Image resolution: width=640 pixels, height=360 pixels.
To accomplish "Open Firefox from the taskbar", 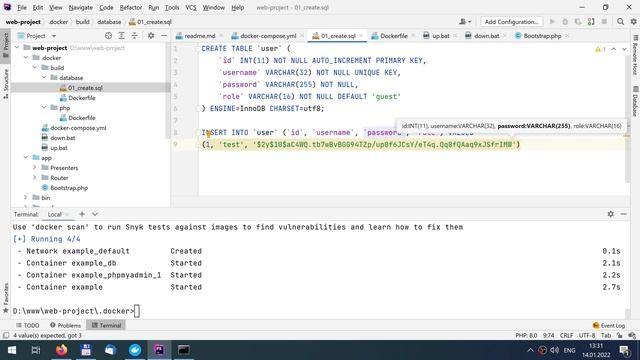I will click(x=62, y=350).
